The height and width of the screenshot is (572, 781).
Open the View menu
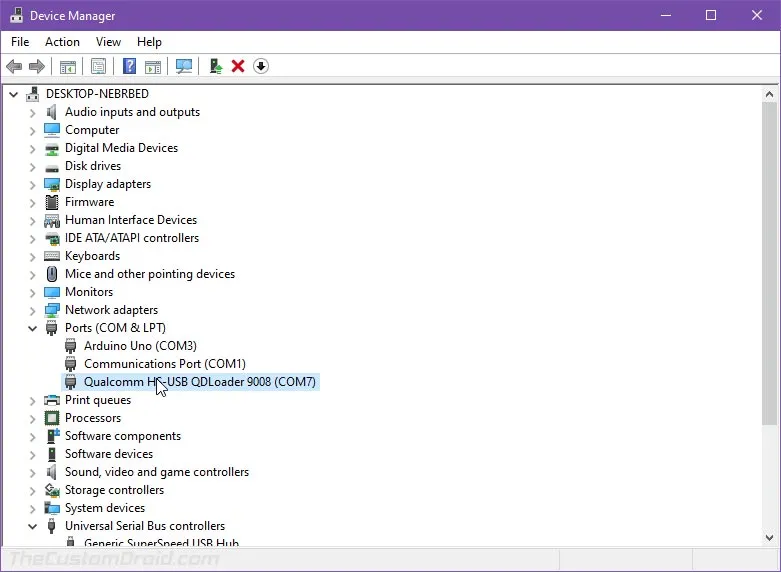click(x=108, y=42)
